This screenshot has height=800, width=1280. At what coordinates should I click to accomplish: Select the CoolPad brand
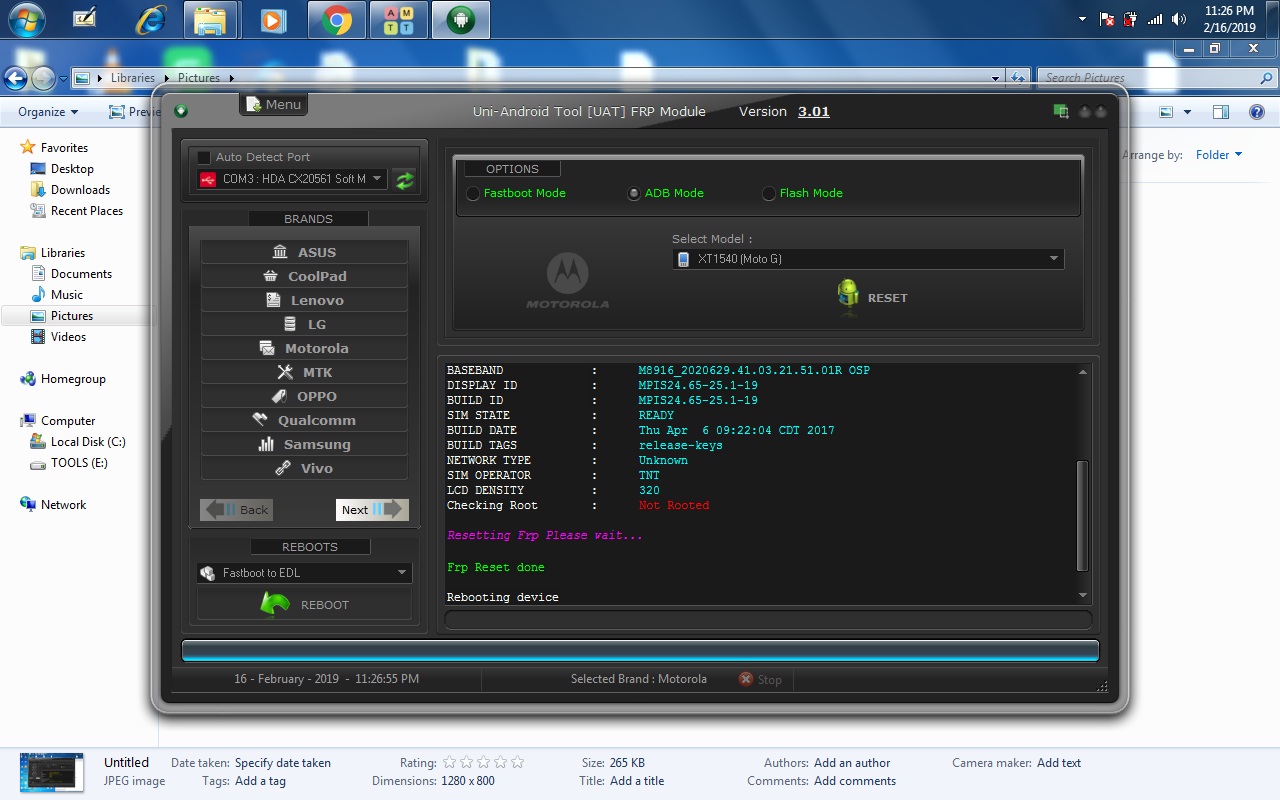click(304, 276)
